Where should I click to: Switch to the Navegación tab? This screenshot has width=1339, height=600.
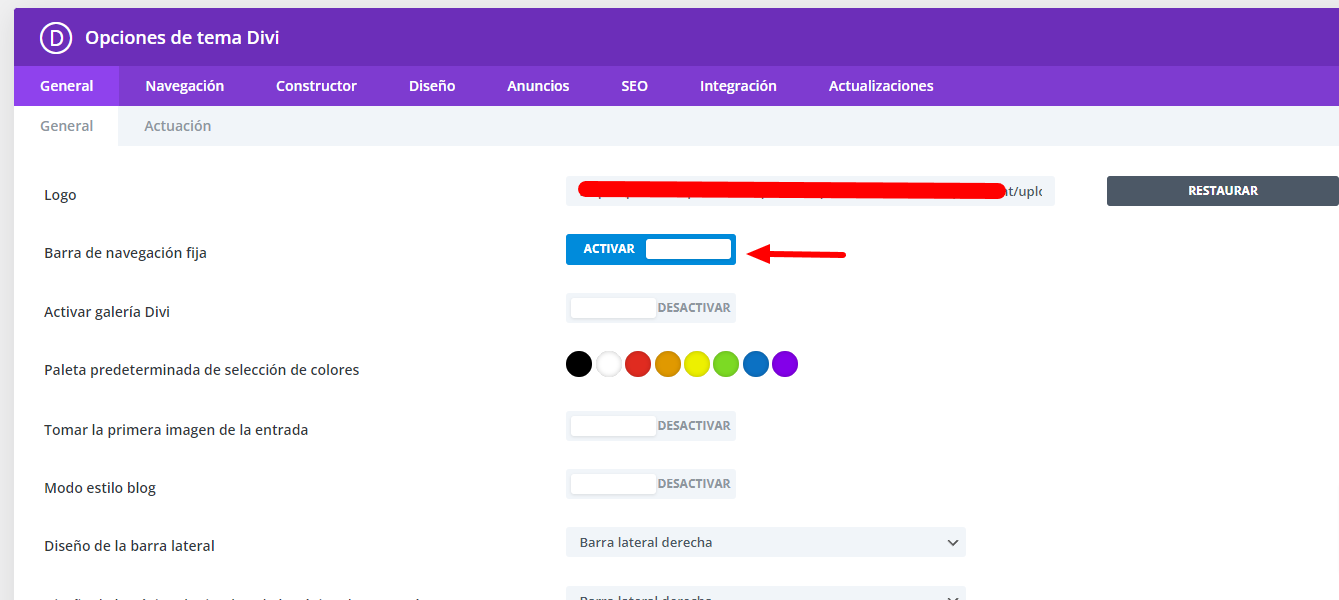[x=184, y=86]
